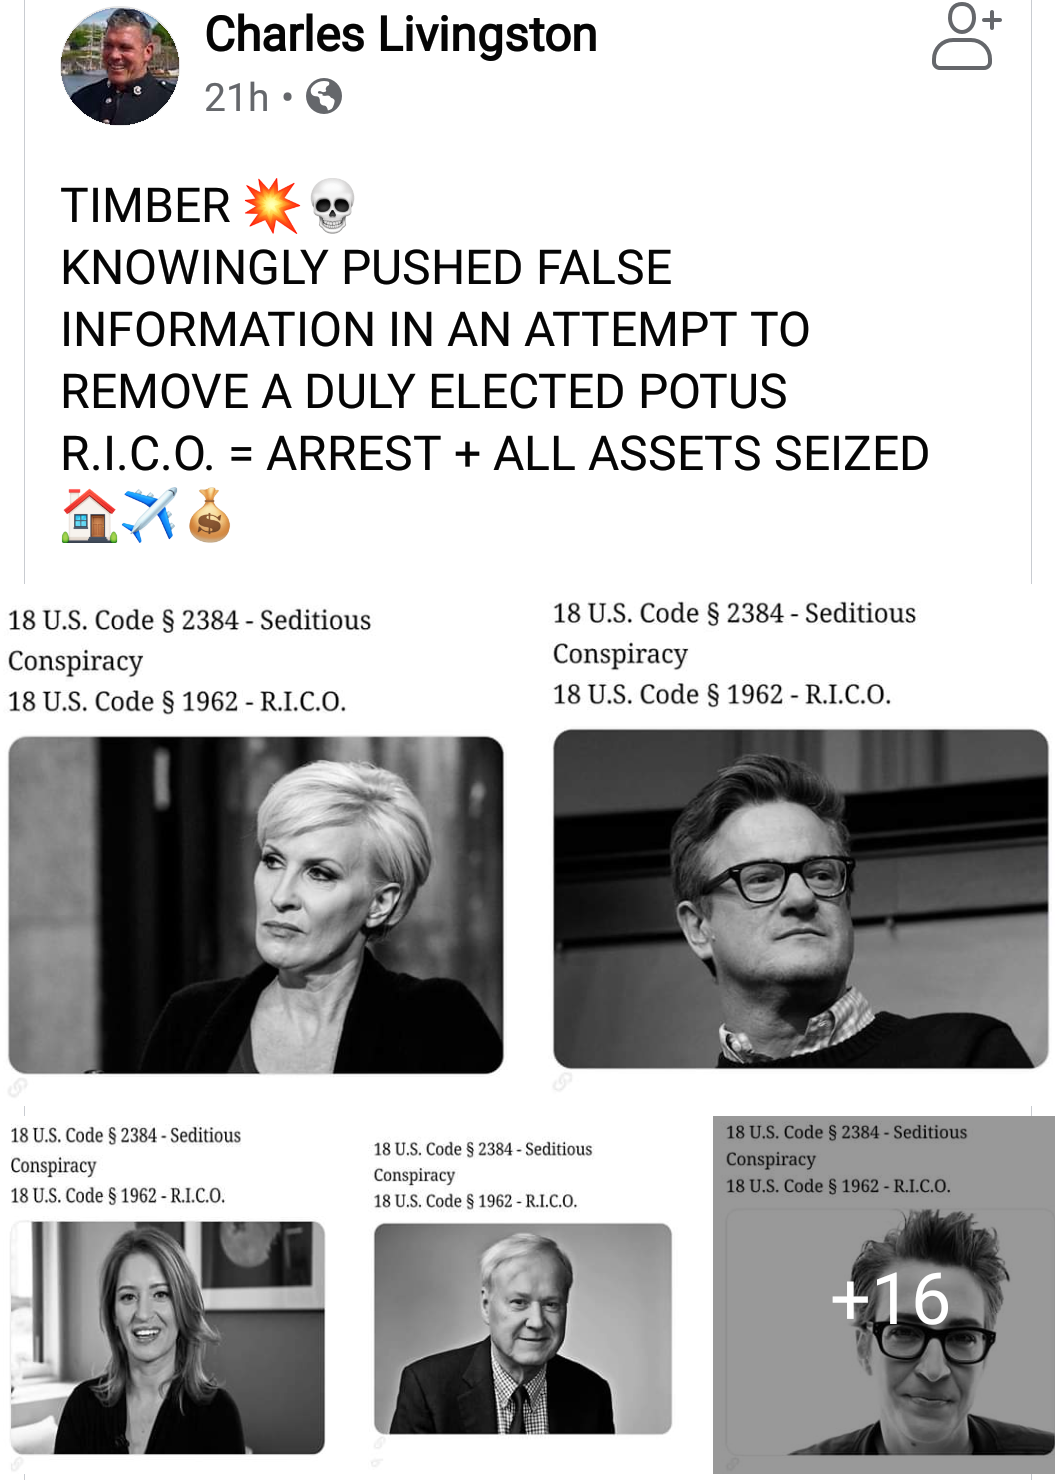1055x1480 pixels.
Task: View photo of white-haired man in suit and tie
Action: tap(523, 1329)
